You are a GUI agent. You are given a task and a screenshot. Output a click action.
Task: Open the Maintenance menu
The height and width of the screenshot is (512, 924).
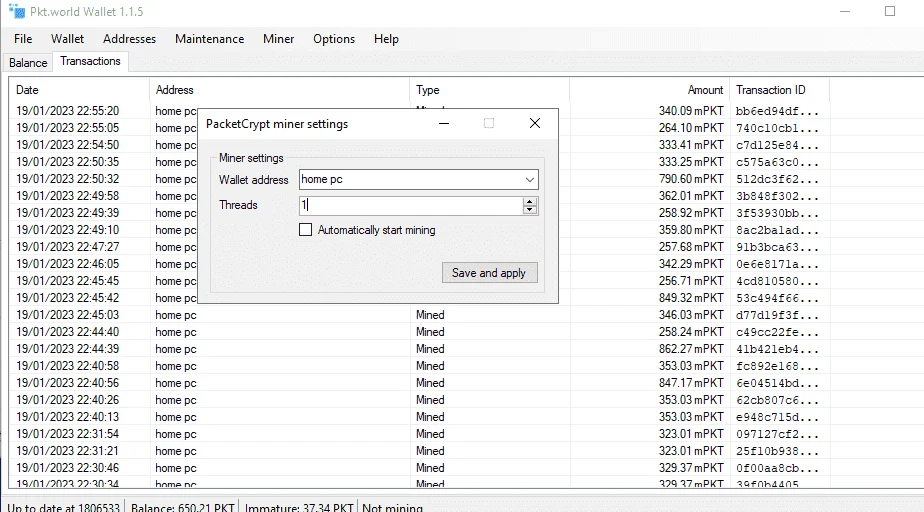click(x=209, y=39)
